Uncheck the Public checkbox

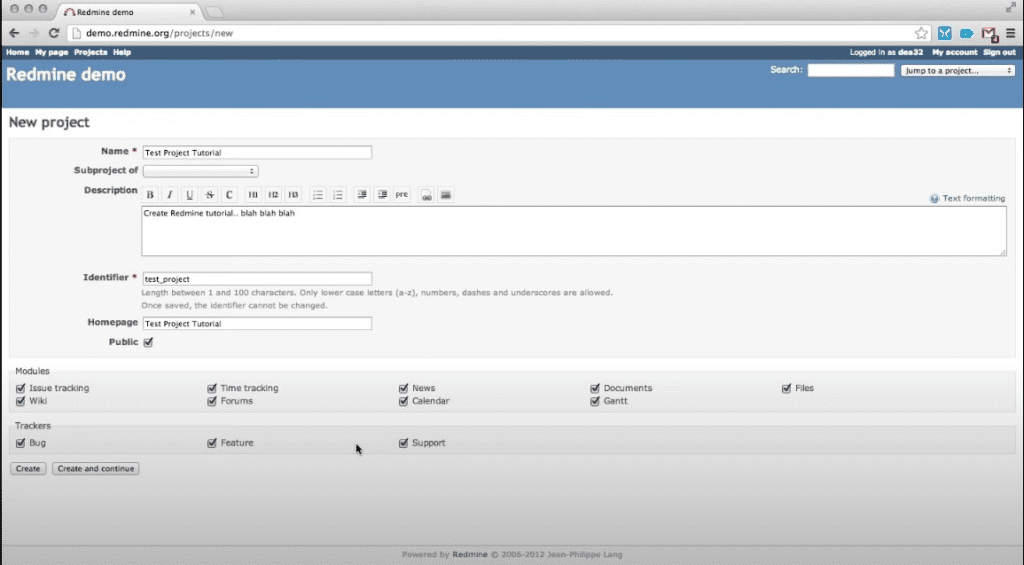148,342
